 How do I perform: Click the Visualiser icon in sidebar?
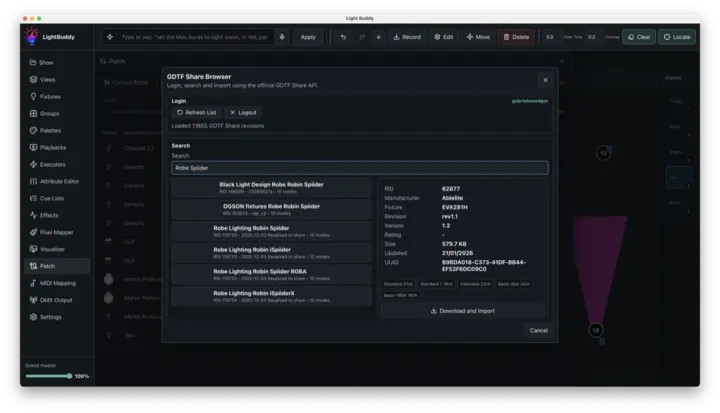33,249
